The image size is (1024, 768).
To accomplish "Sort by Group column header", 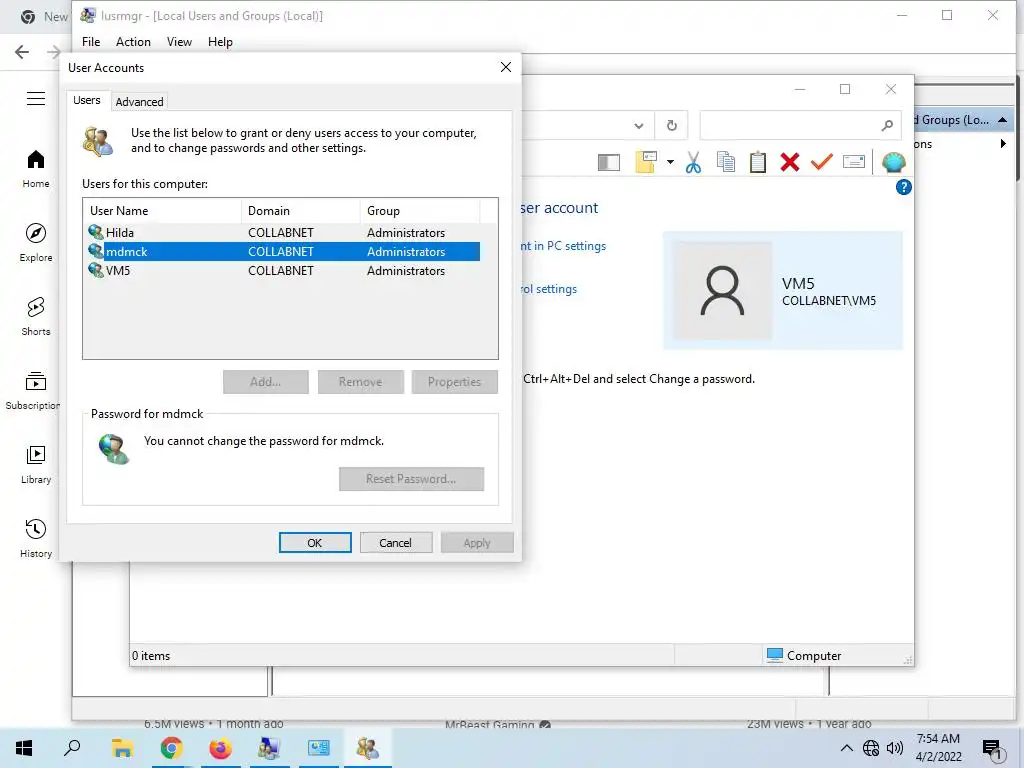I will [x=420, y=211].
